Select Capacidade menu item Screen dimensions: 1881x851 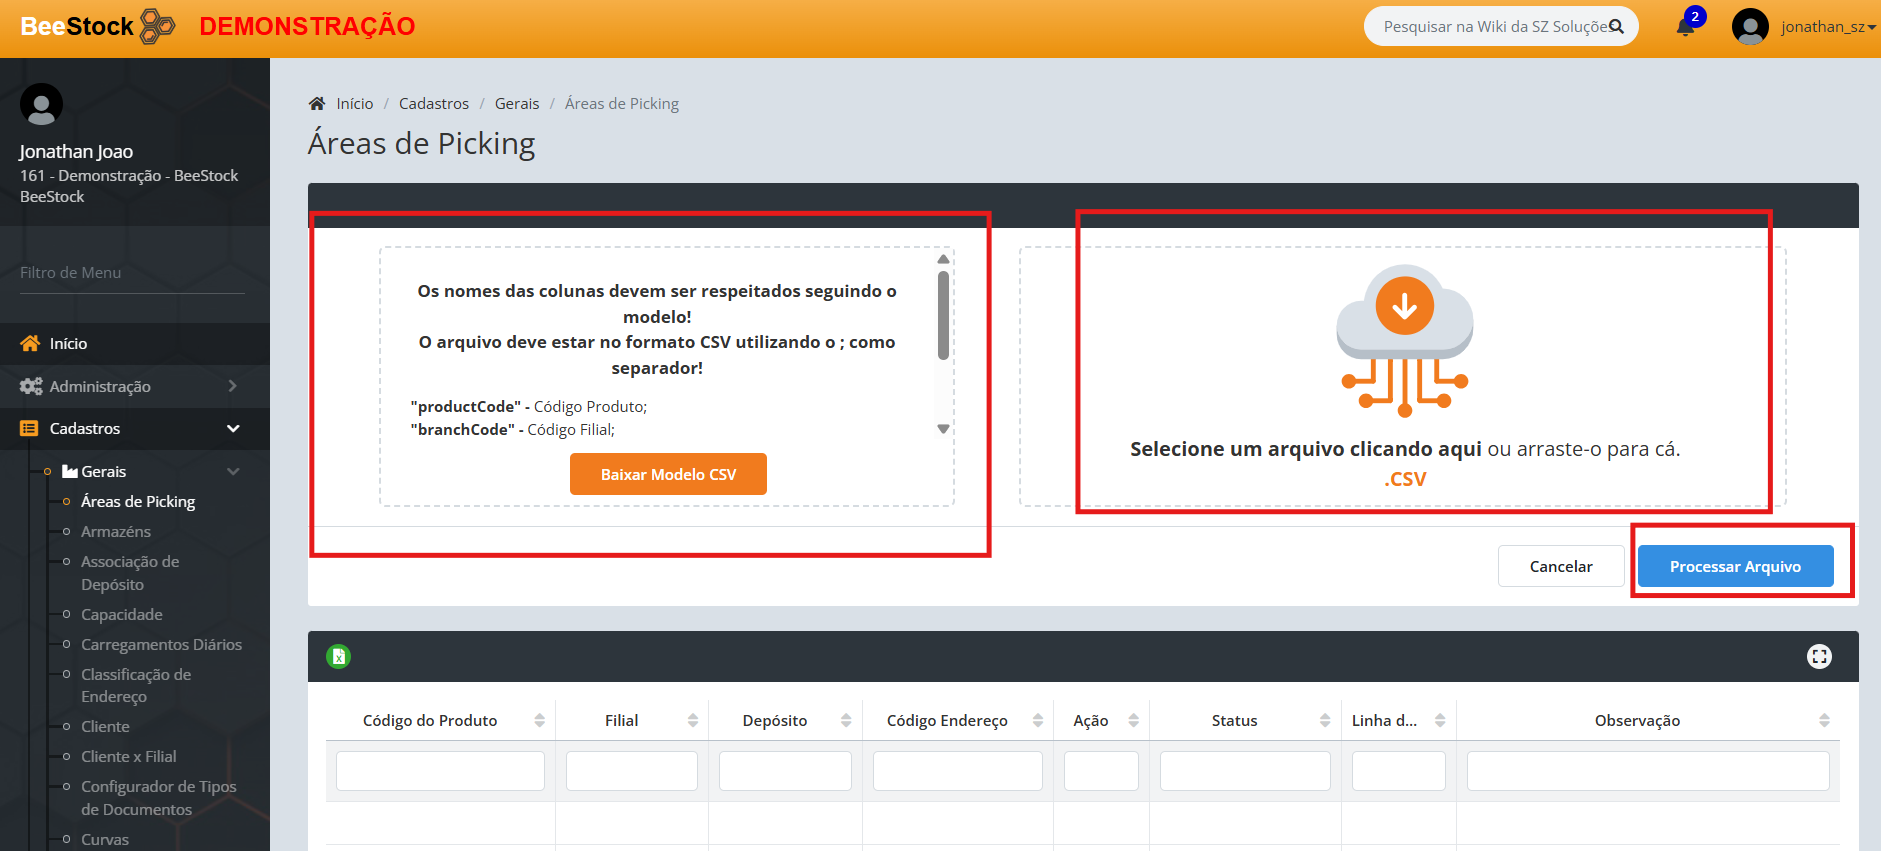click(122, 615)
